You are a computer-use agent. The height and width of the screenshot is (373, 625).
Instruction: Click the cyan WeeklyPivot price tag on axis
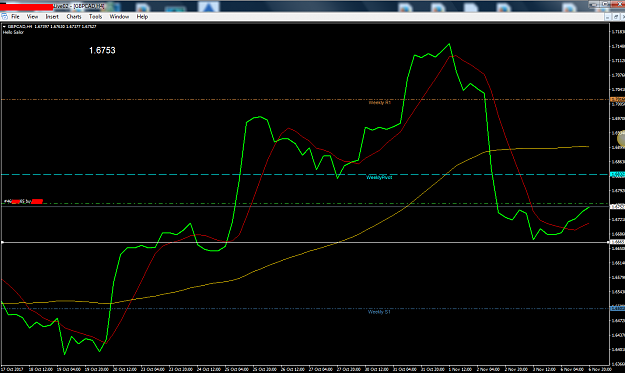(x=617, y=175)
